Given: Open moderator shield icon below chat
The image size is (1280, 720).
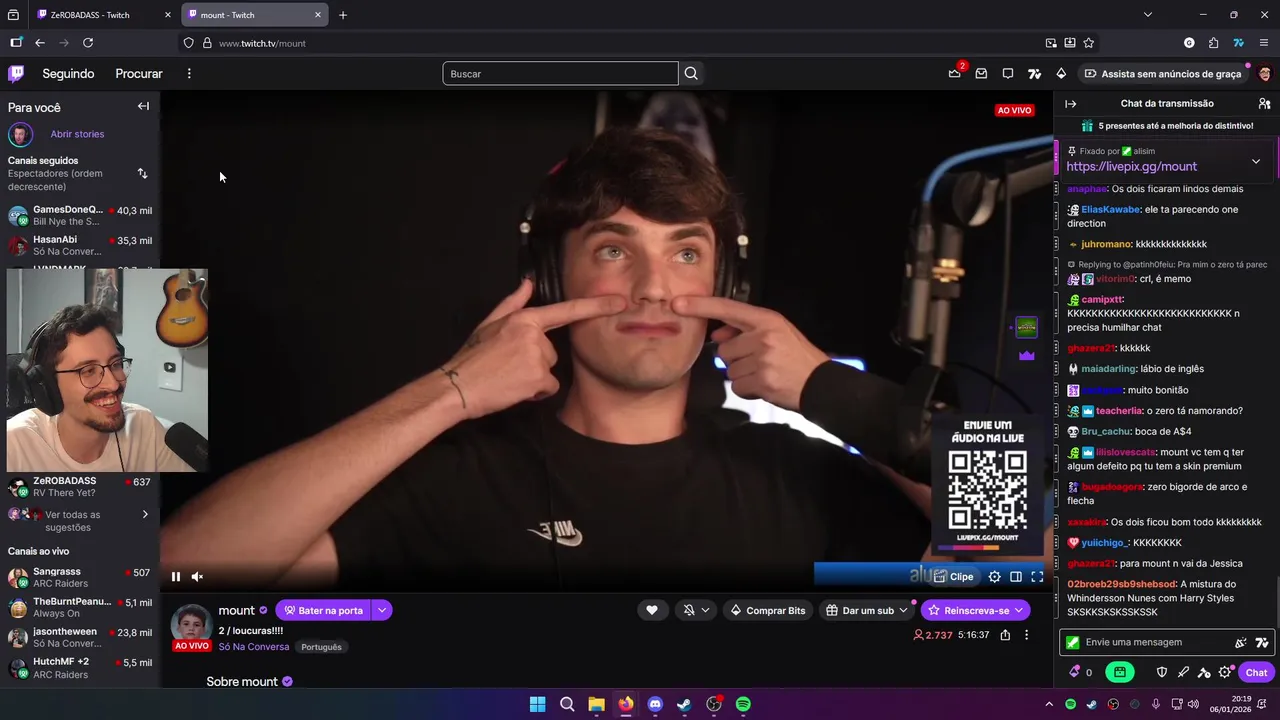Looking at the screenshot, I should click(1162, 672).
